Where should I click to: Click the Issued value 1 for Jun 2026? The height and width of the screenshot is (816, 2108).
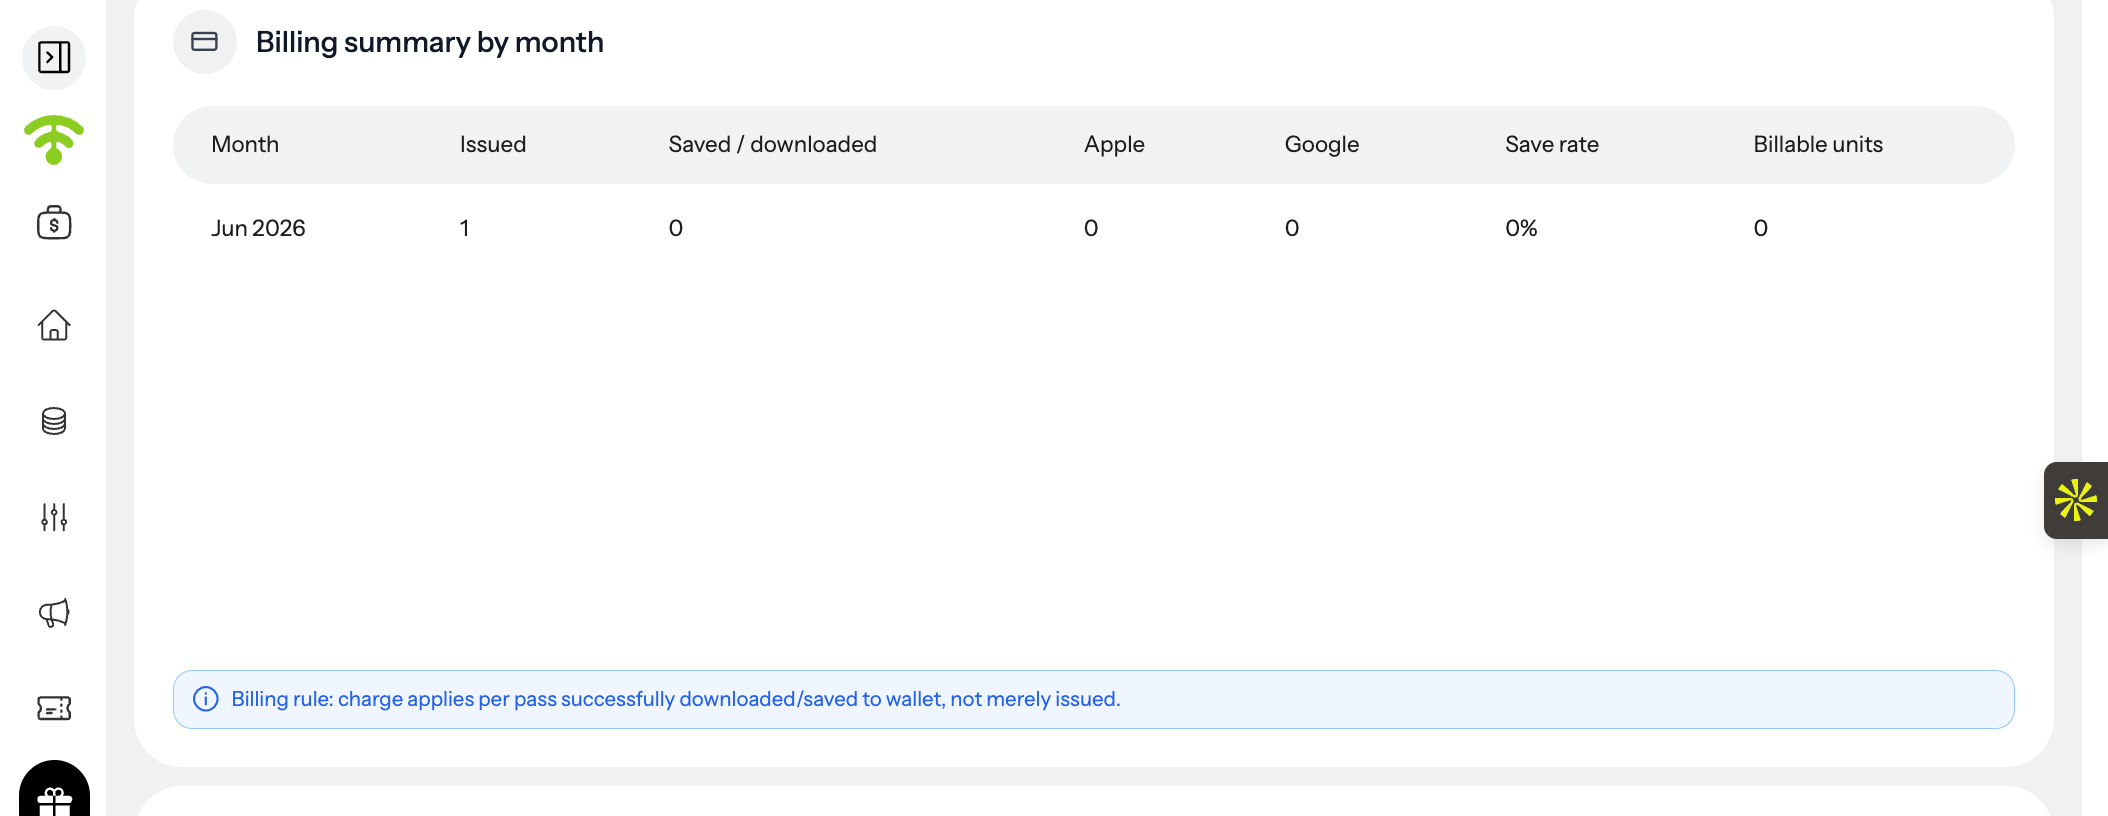(465, 228)
